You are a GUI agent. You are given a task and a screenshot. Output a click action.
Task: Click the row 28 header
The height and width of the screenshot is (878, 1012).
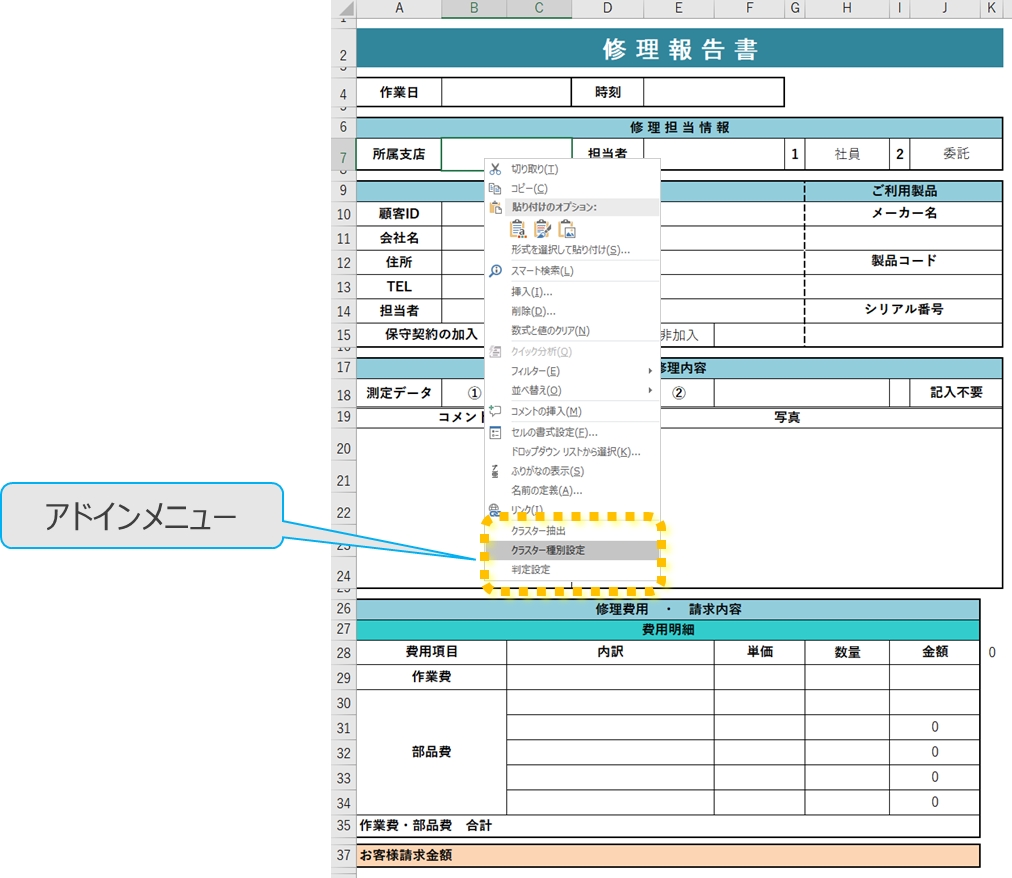point(343,653)
